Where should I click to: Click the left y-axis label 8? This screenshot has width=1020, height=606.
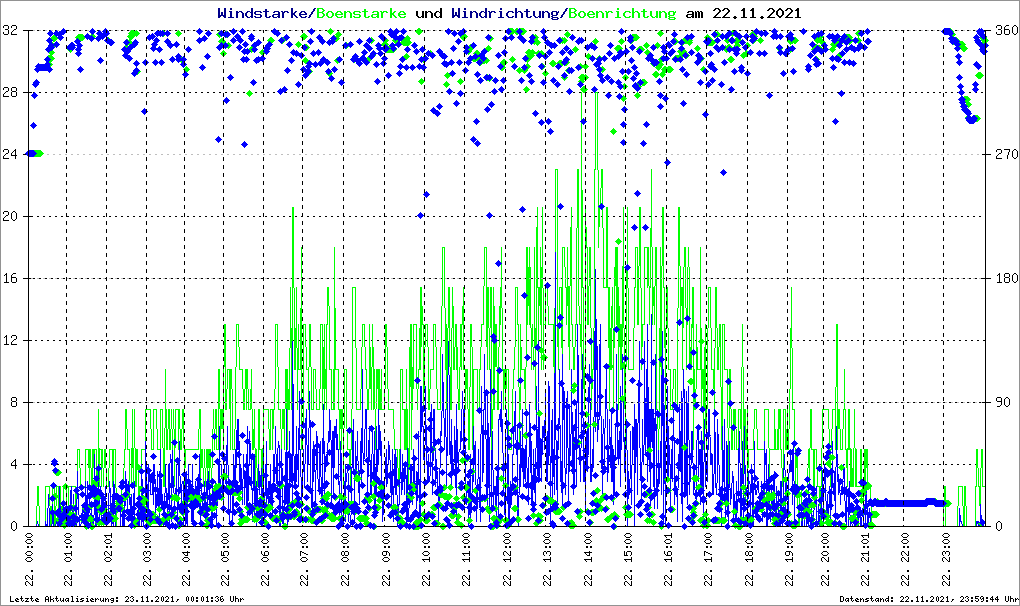pyautogui.click(x=14, y=402)
